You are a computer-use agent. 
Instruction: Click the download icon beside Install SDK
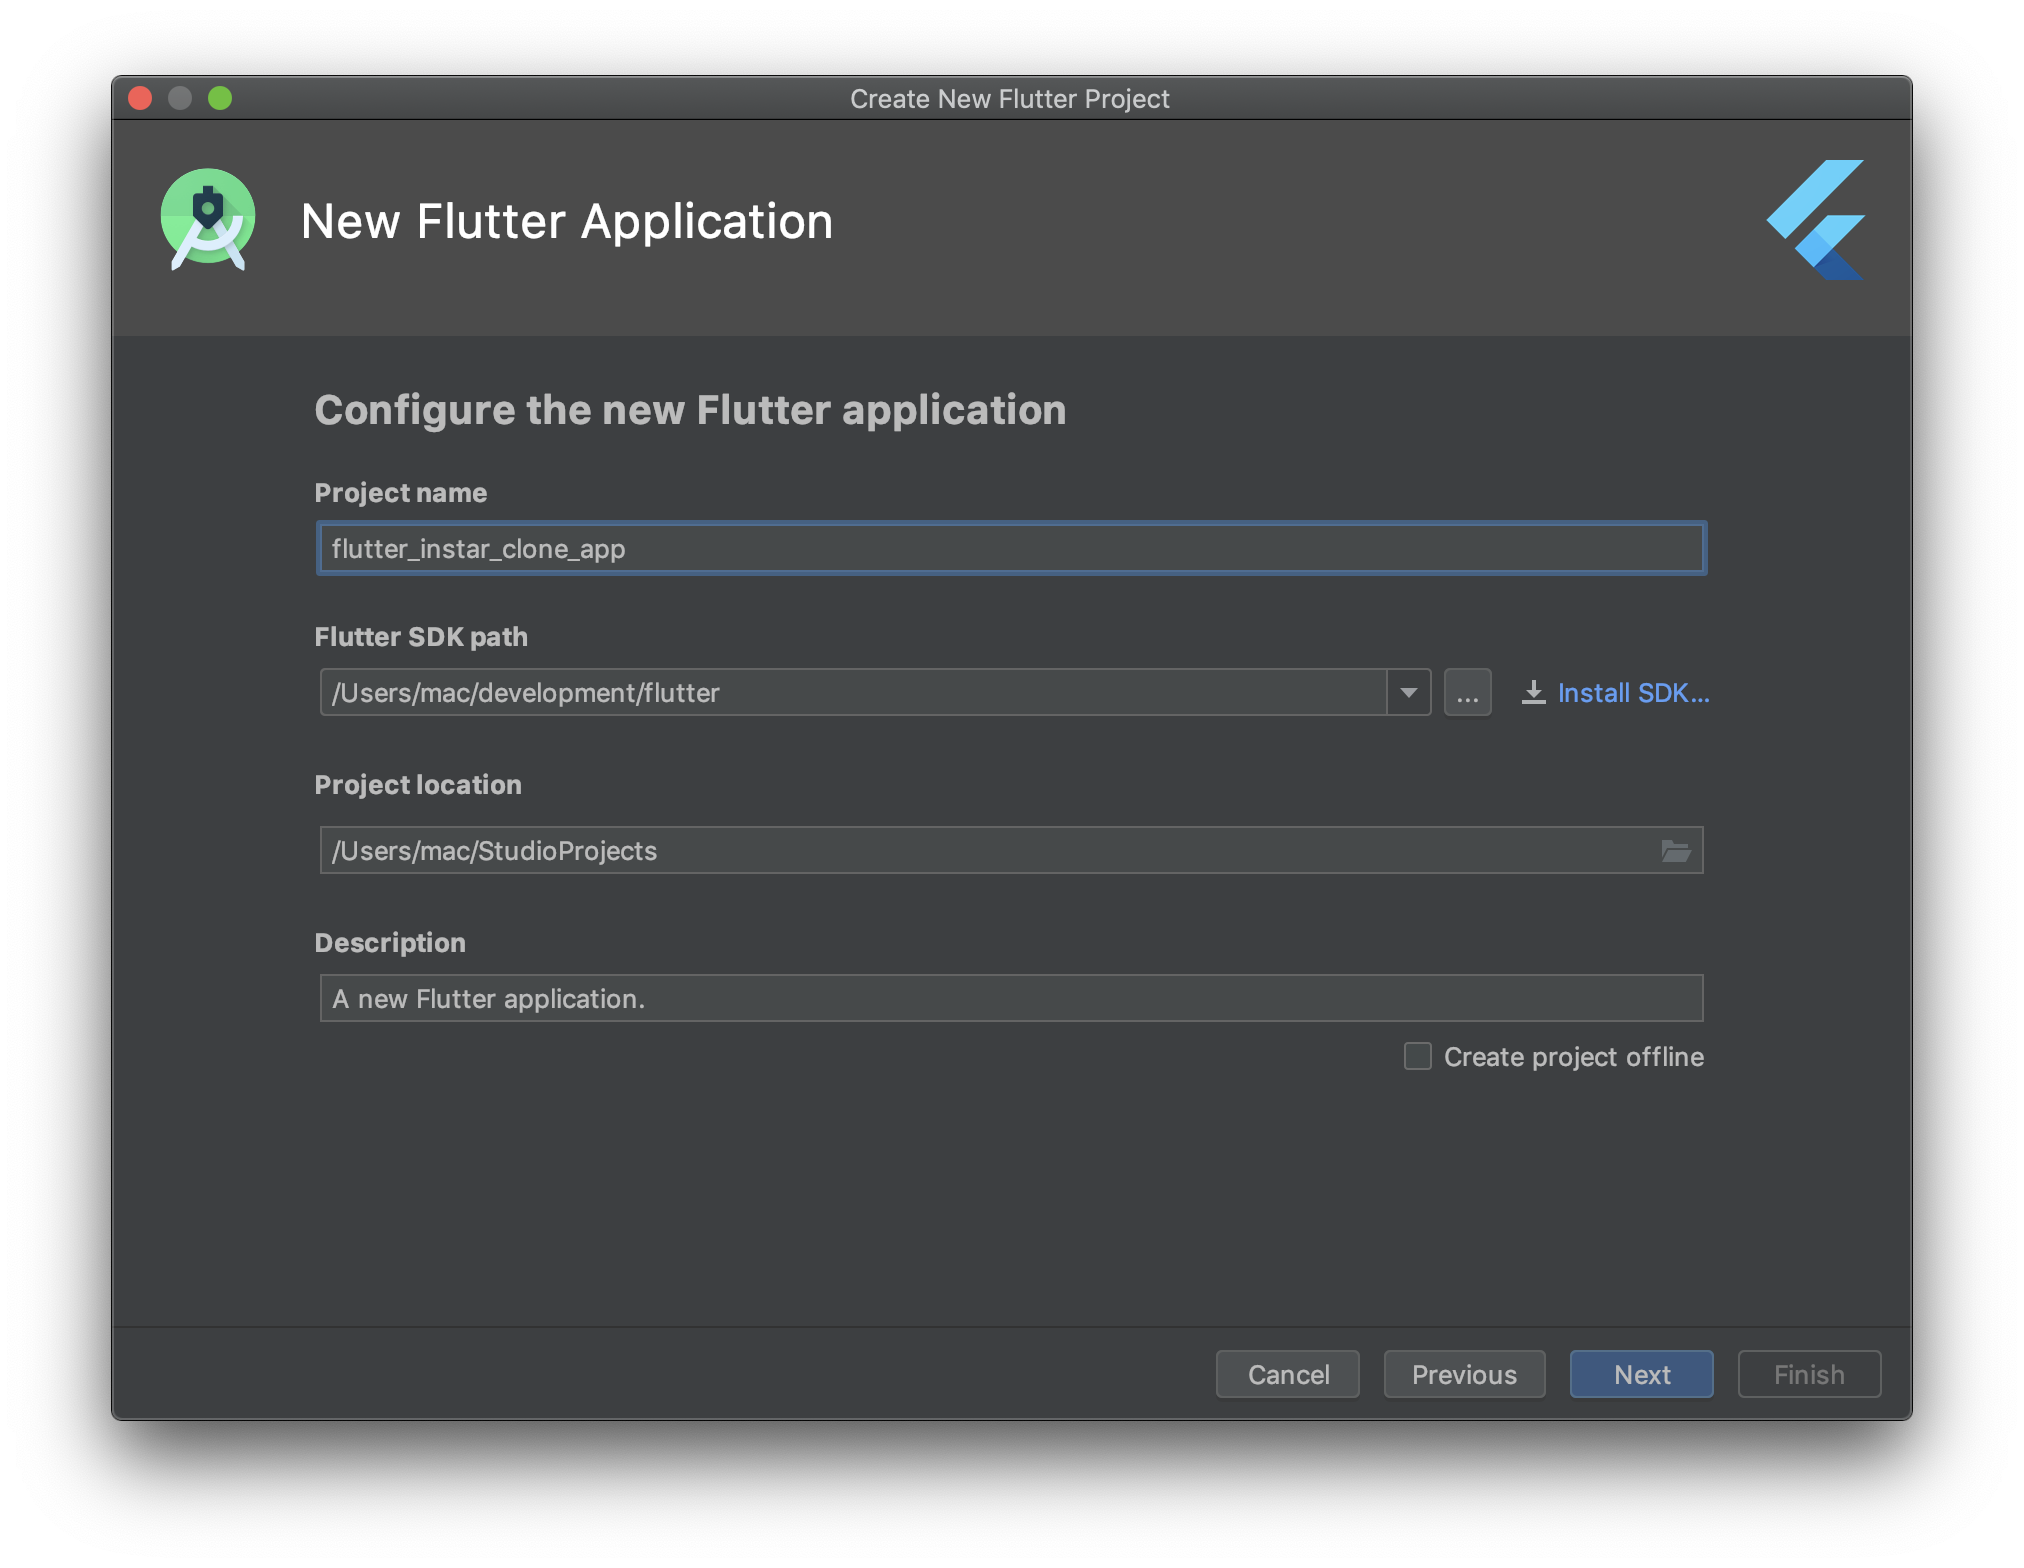click(x=1533, y=692)
